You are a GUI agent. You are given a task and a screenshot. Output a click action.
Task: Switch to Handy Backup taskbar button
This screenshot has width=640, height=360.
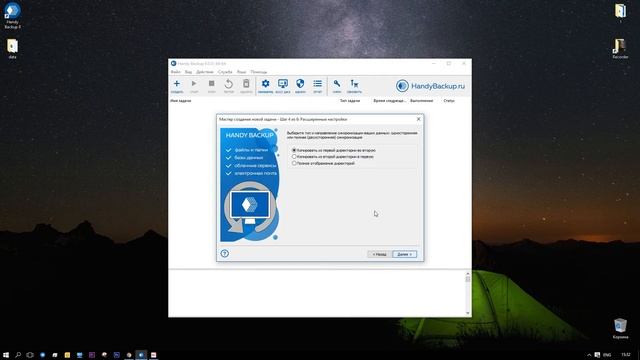click(141, 355)
